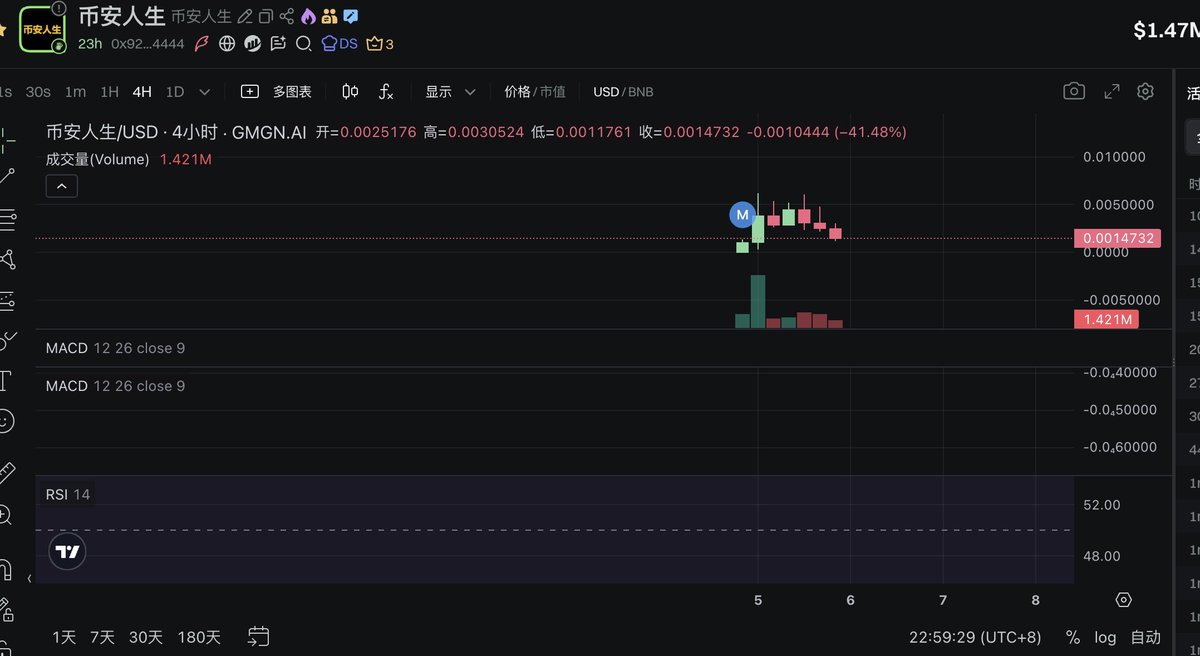1200x656 pixels.
Task: Click the crown badge showing 3
Action: coord(380,43)
